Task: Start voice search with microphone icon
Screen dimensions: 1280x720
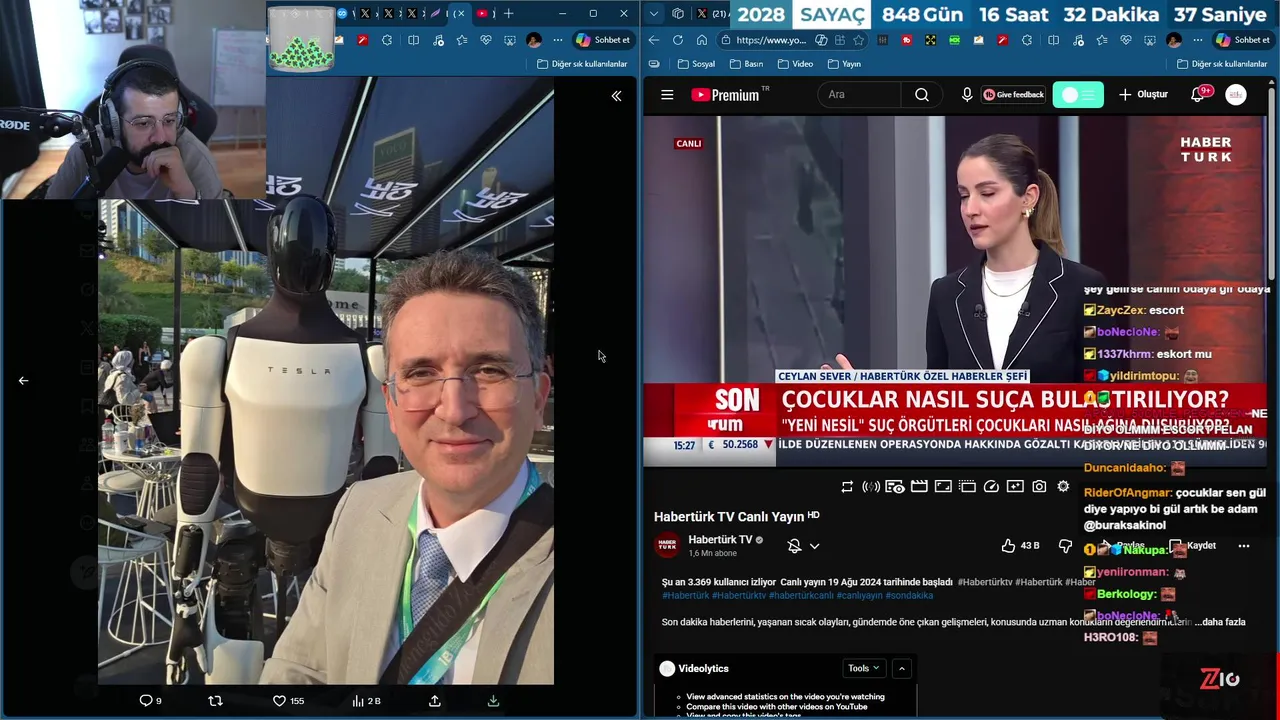Action: [x=967, y=95]
